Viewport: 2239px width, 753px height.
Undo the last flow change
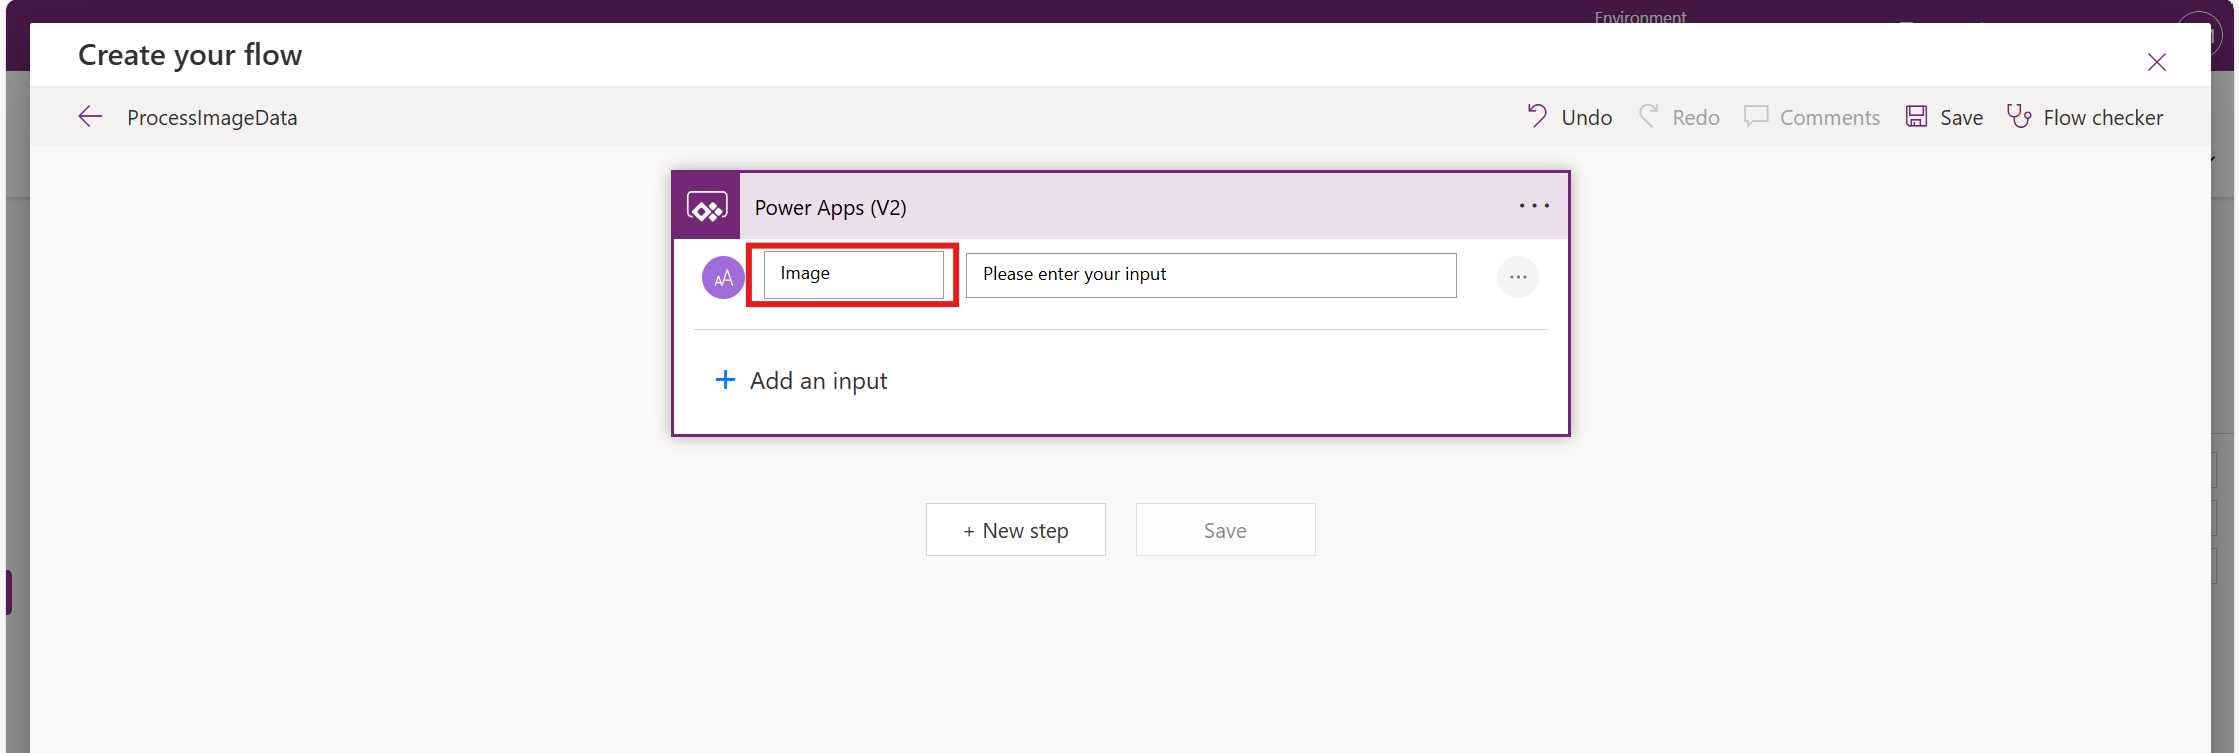tap(1569, 117)
